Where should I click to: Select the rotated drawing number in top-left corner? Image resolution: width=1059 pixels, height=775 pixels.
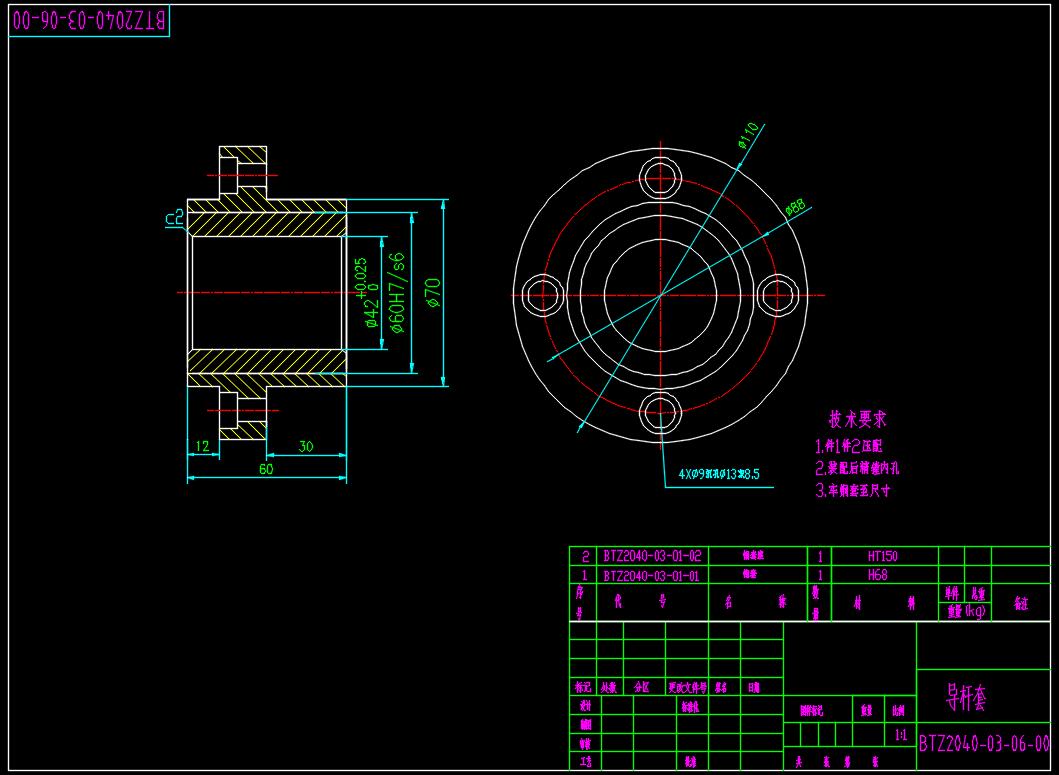[x=89, y=21]
